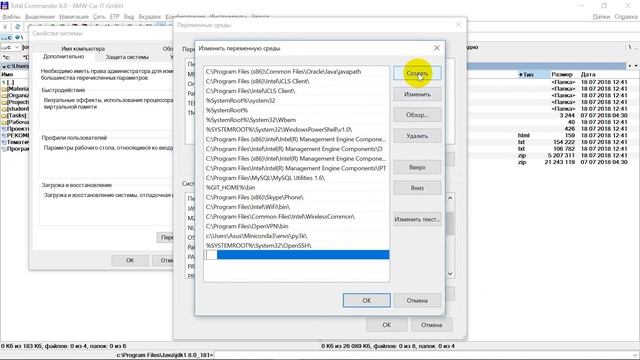Switch to the Дополнительно tab
This screenshot has width=640, height=360.
(63, 57)
